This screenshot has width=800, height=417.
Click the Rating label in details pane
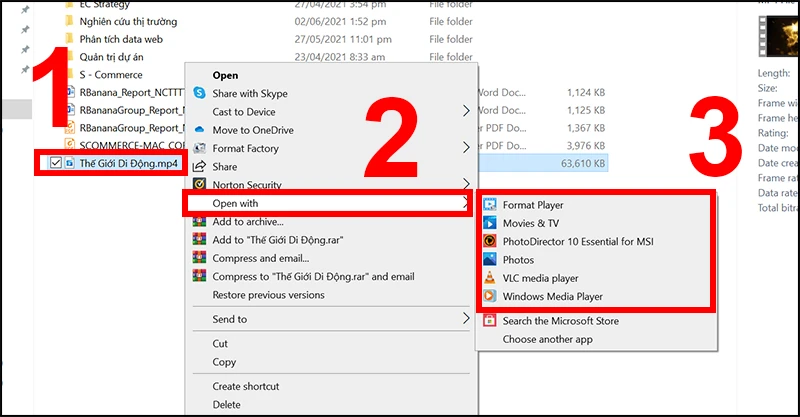(772, 133)
